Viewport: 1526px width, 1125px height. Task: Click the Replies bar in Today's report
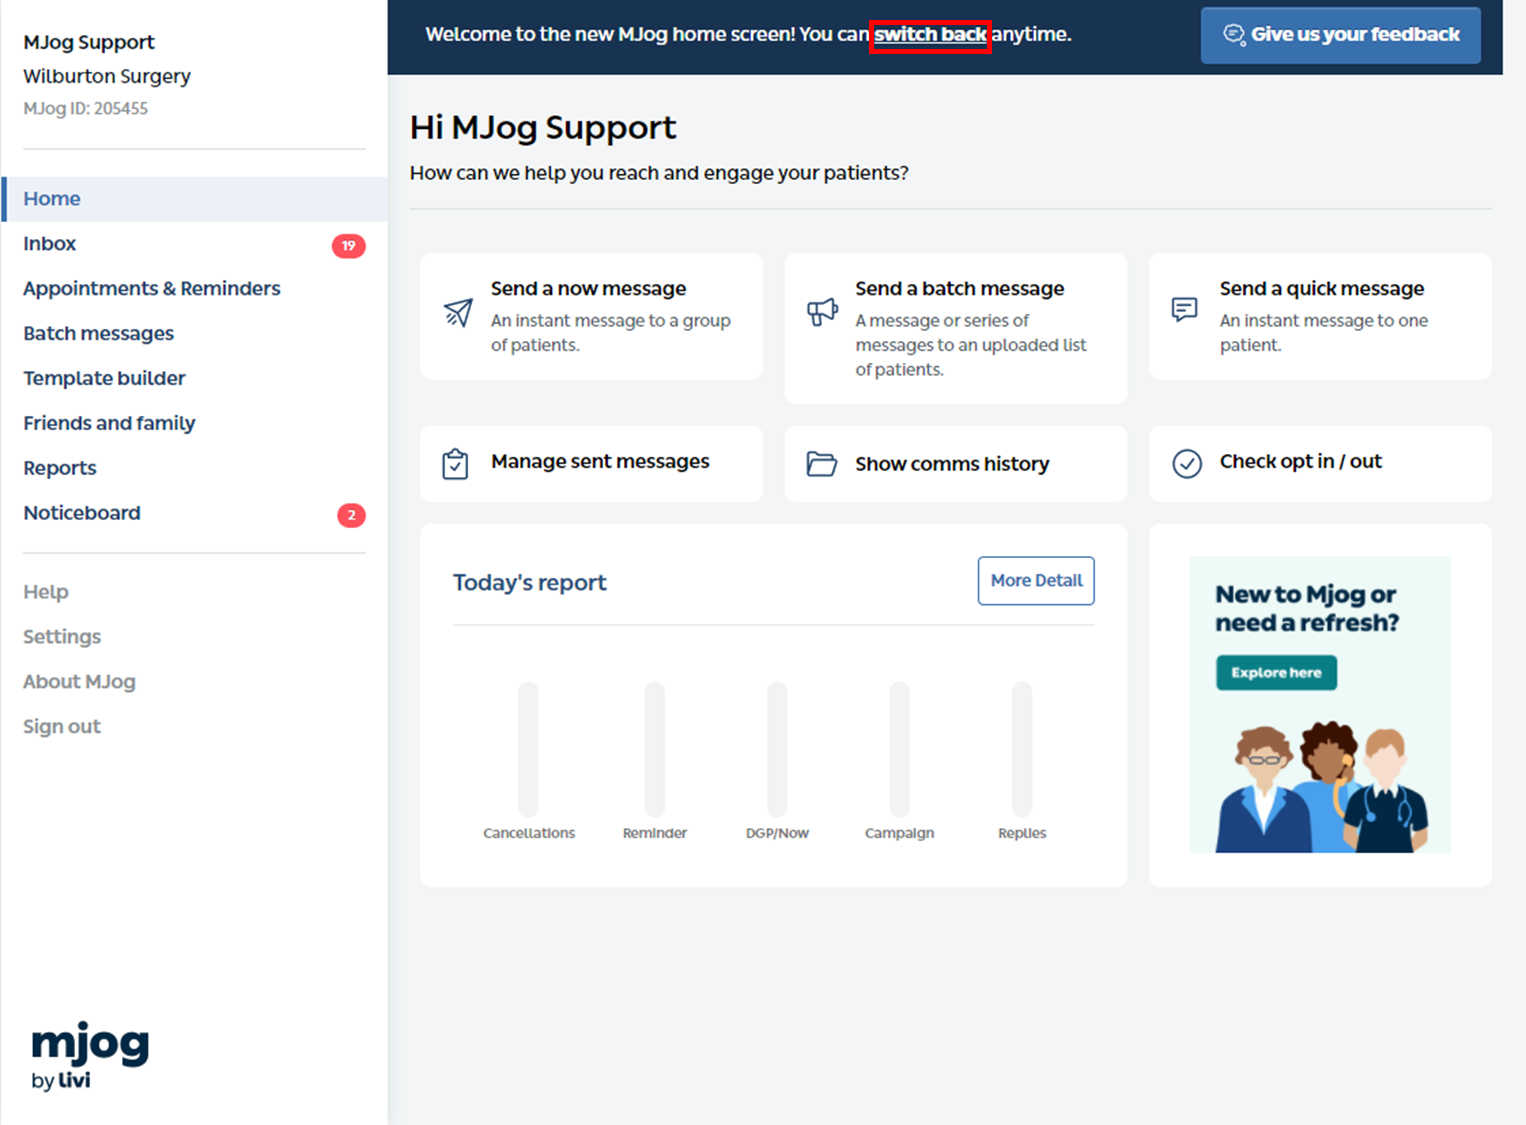pyautogui.click(x=1021, y=749)
